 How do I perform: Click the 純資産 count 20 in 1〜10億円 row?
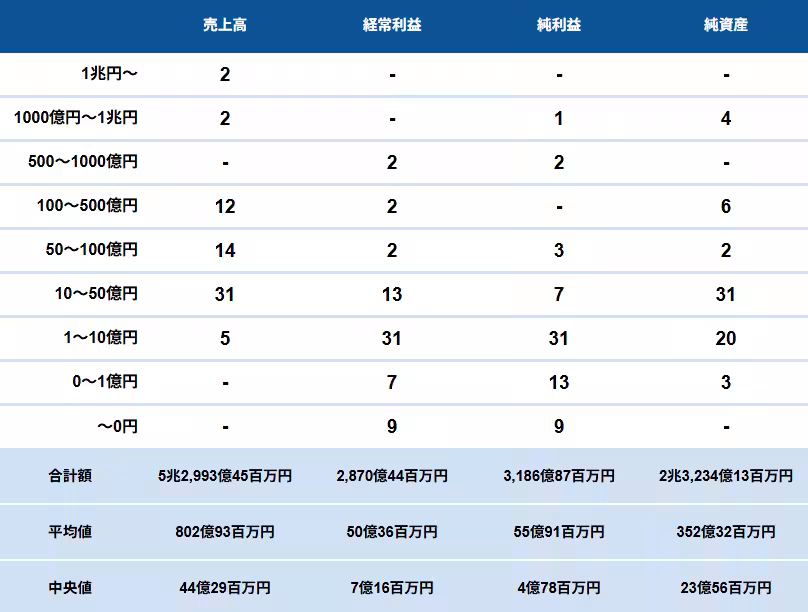726,338
